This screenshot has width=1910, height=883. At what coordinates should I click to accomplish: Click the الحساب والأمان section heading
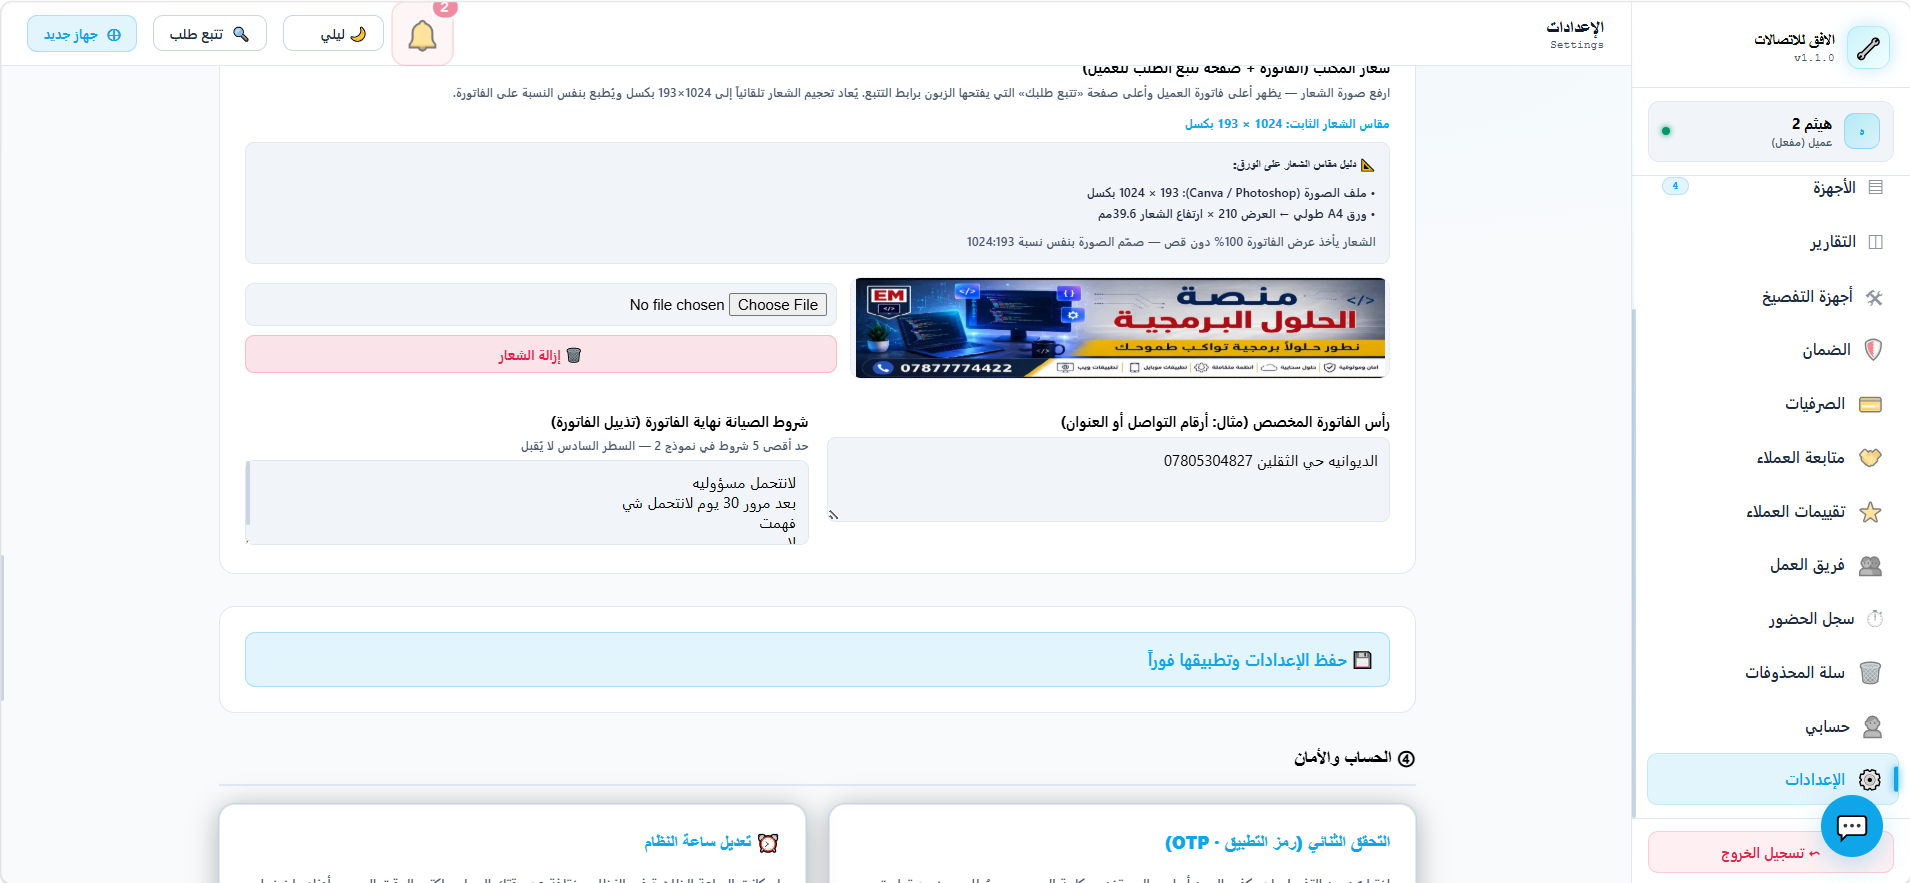click(1354, 758)
